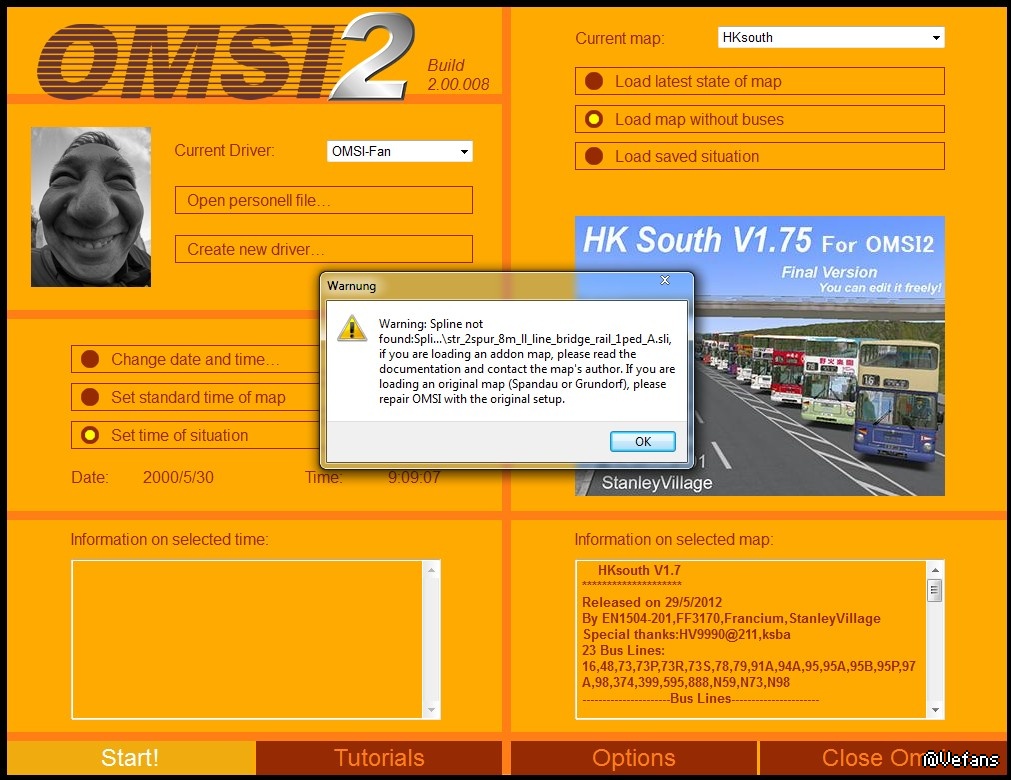Expand the Current Driver dropdown

point(464,152)
